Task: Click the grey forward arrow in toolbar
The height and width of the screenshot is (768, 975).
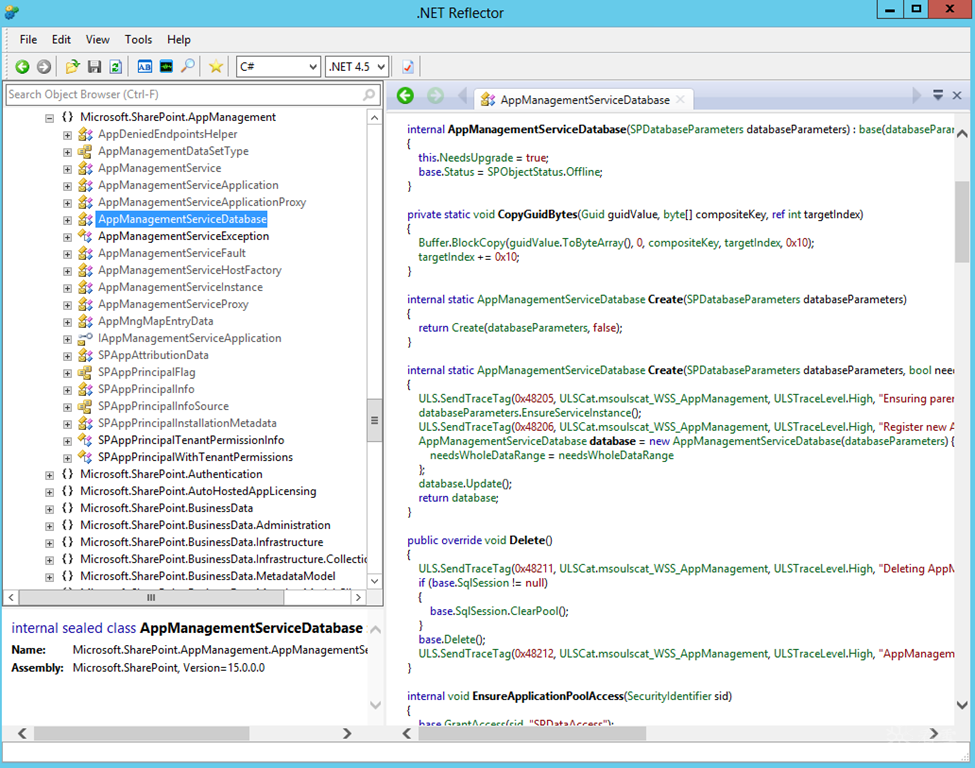Action: point(44,67)
